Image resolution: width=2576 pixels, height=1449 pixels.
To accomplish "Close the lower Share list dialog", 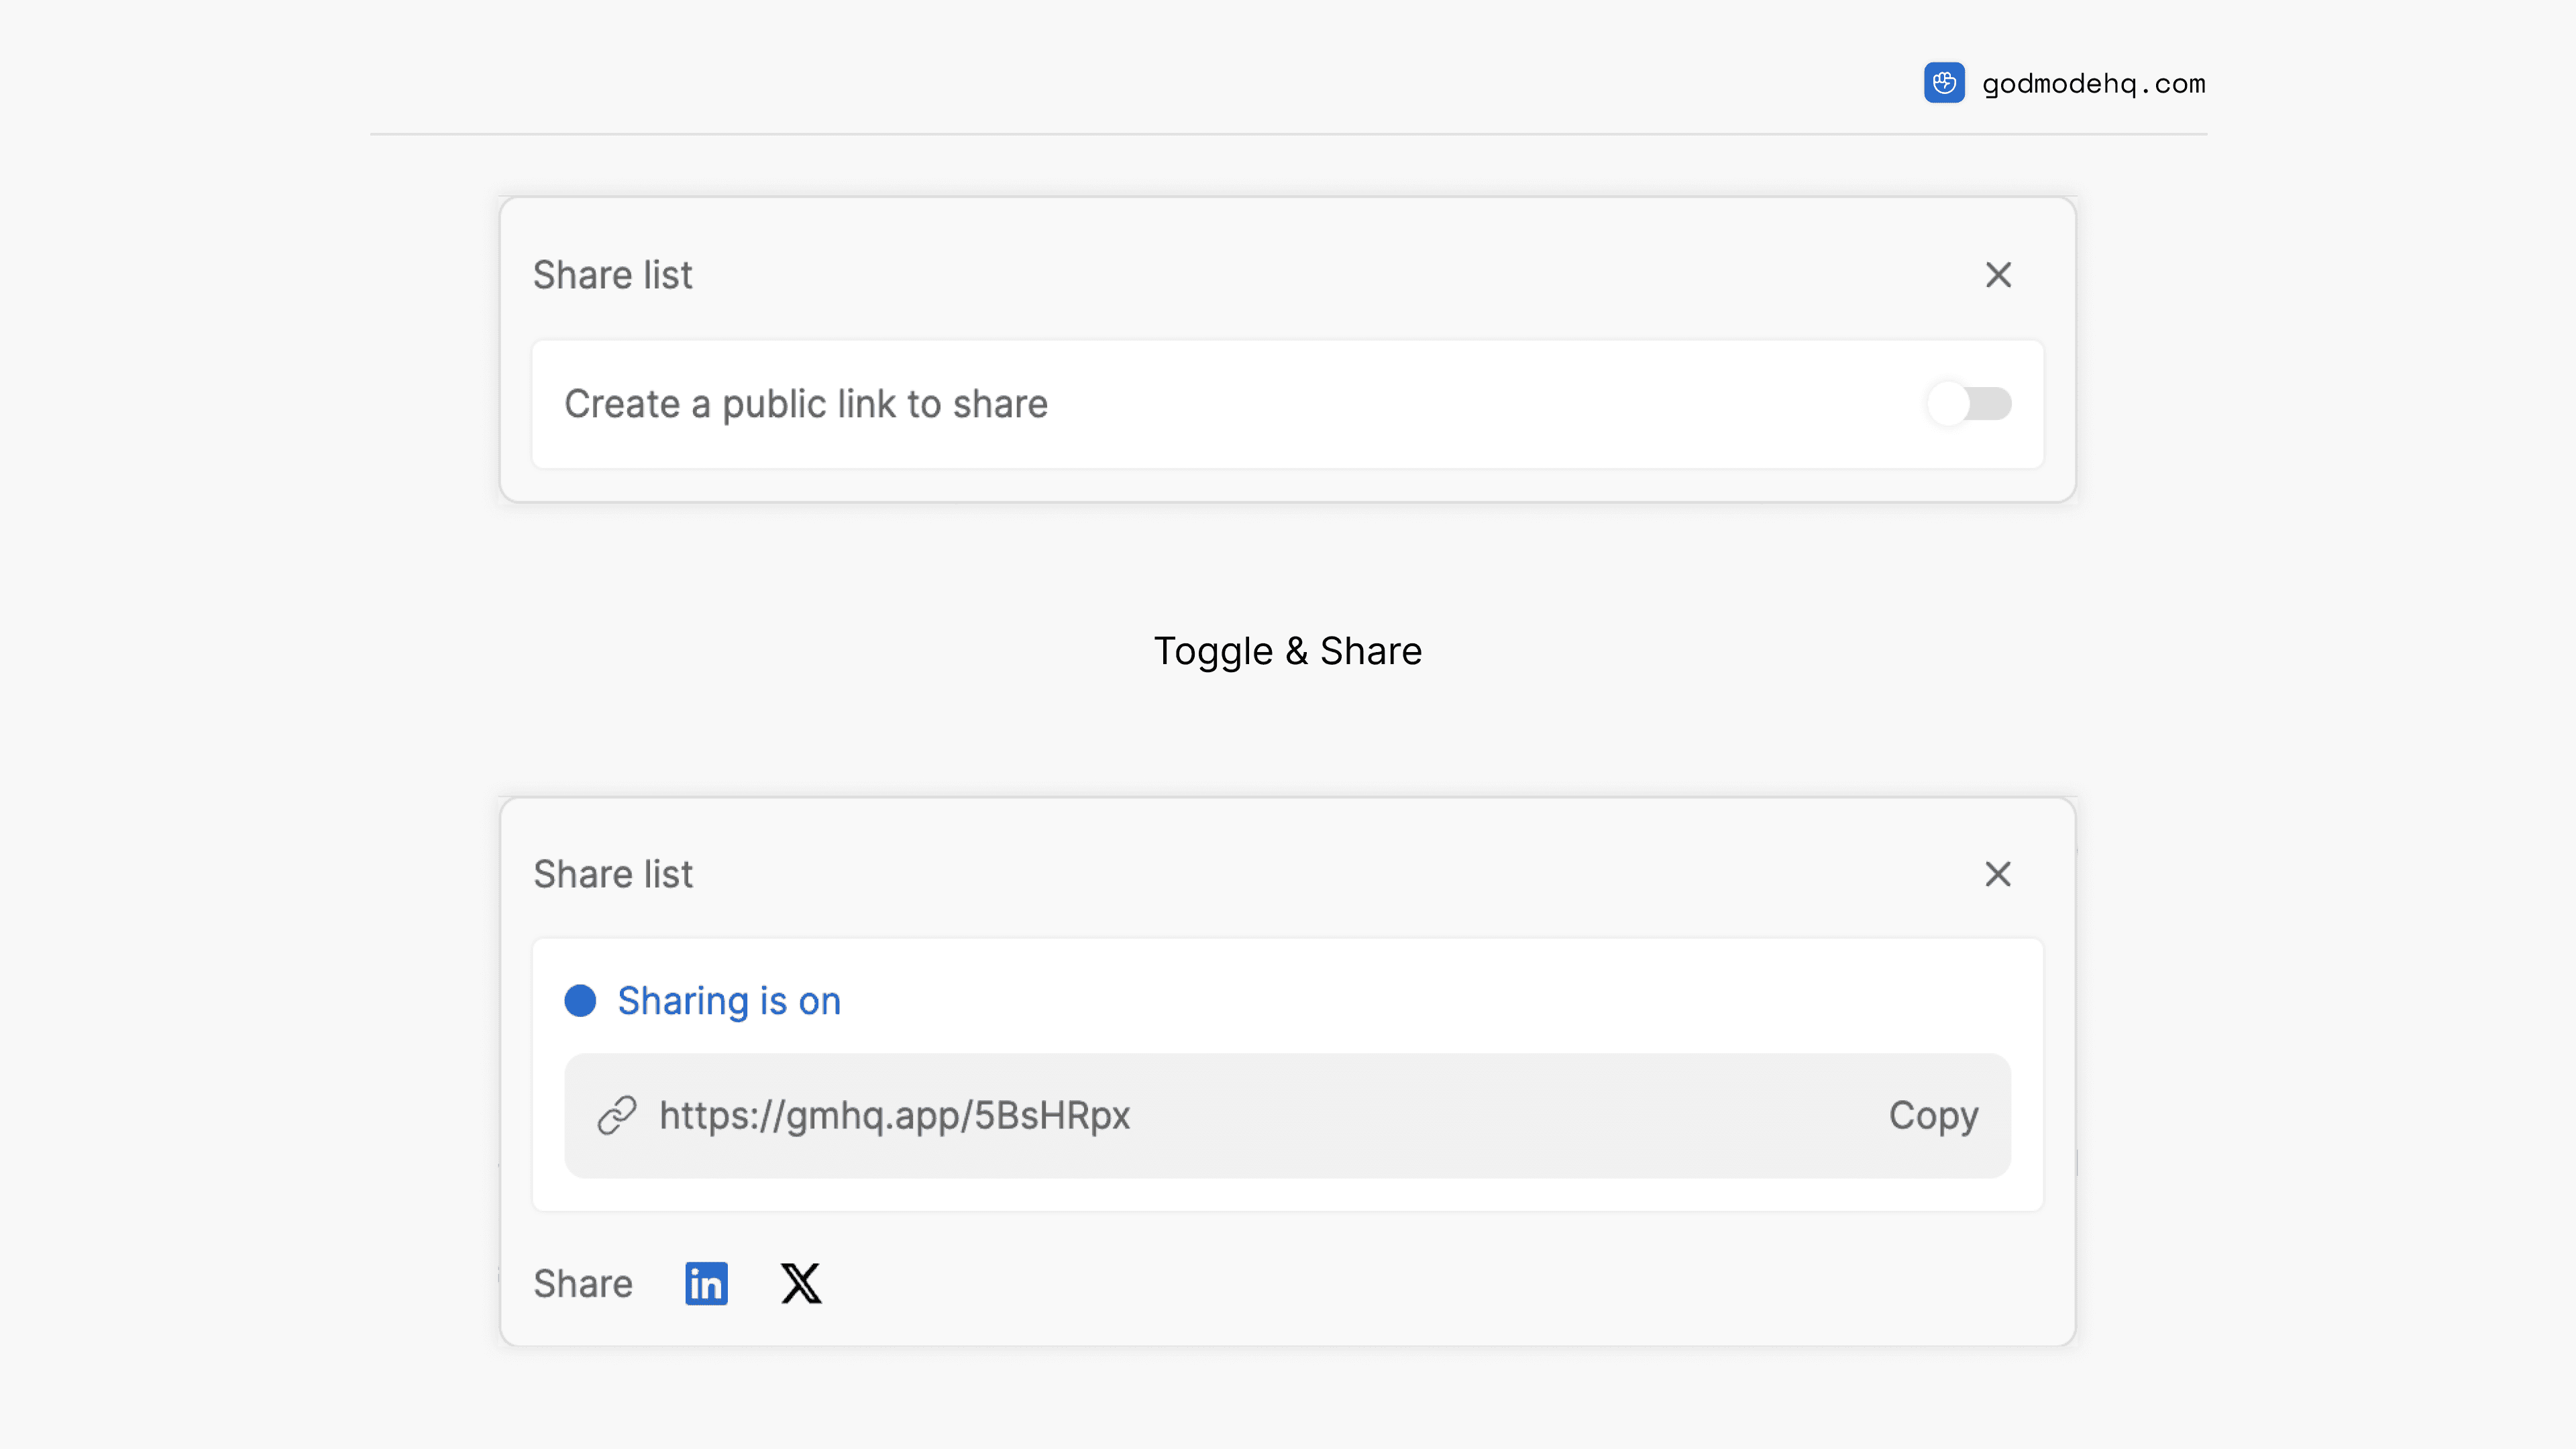I will 1997,874.
